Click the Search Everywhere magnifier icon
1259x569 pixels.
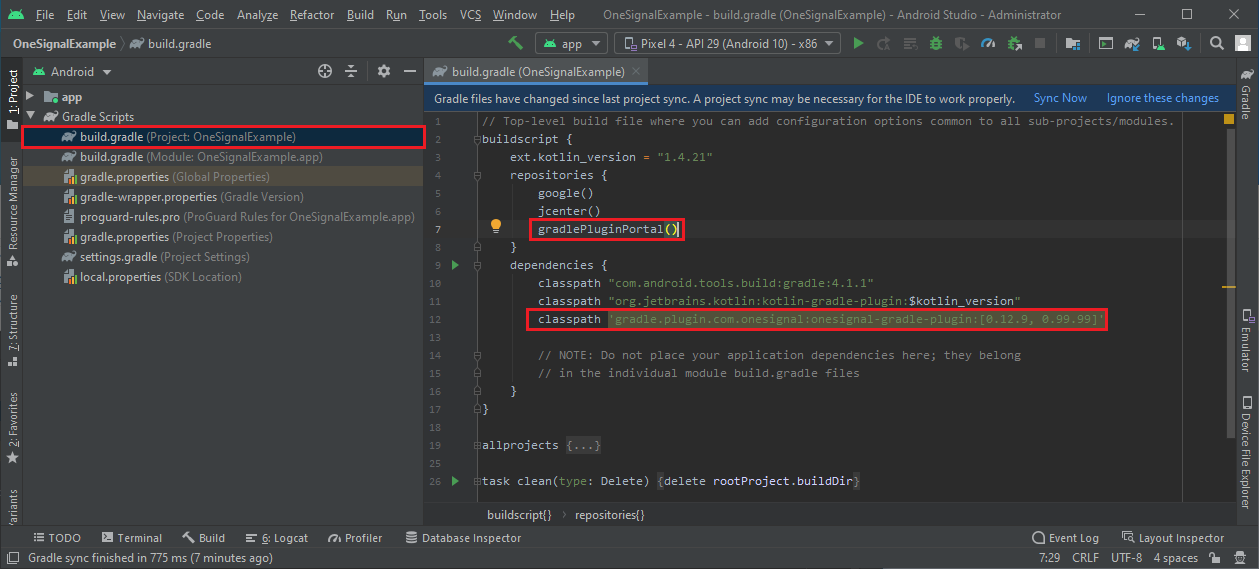tap(1217, 44)
